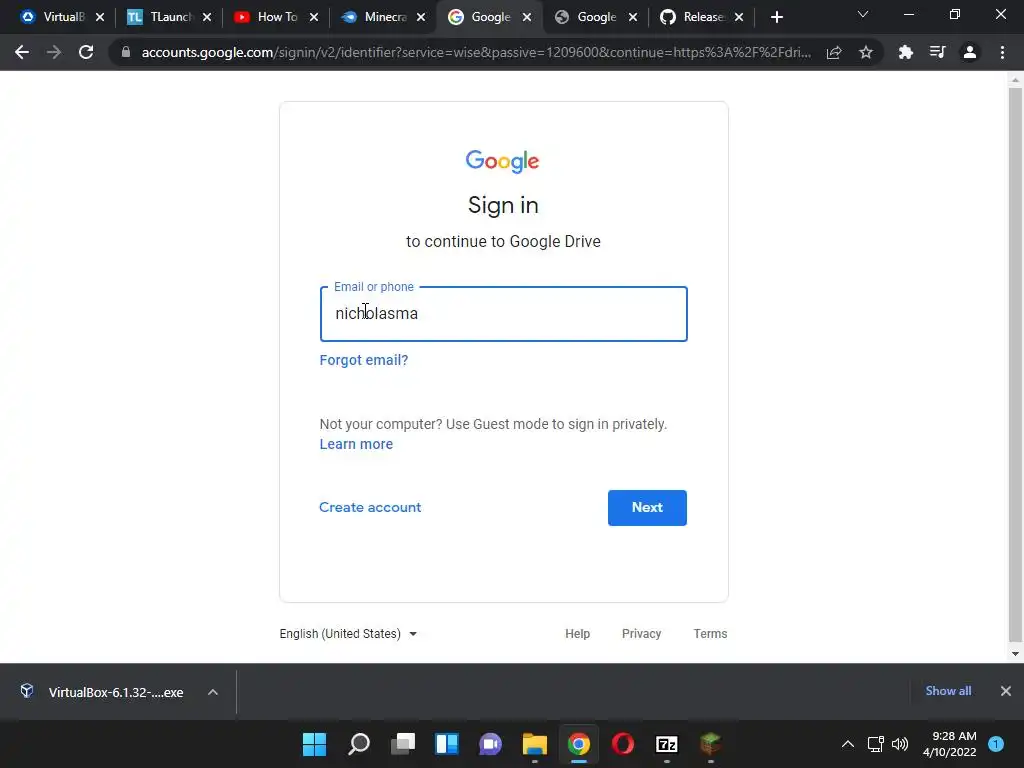Viewport: 1024px width, 768px height.
Task: Open the Minecraft block taskbar icon
Action: 711,744
